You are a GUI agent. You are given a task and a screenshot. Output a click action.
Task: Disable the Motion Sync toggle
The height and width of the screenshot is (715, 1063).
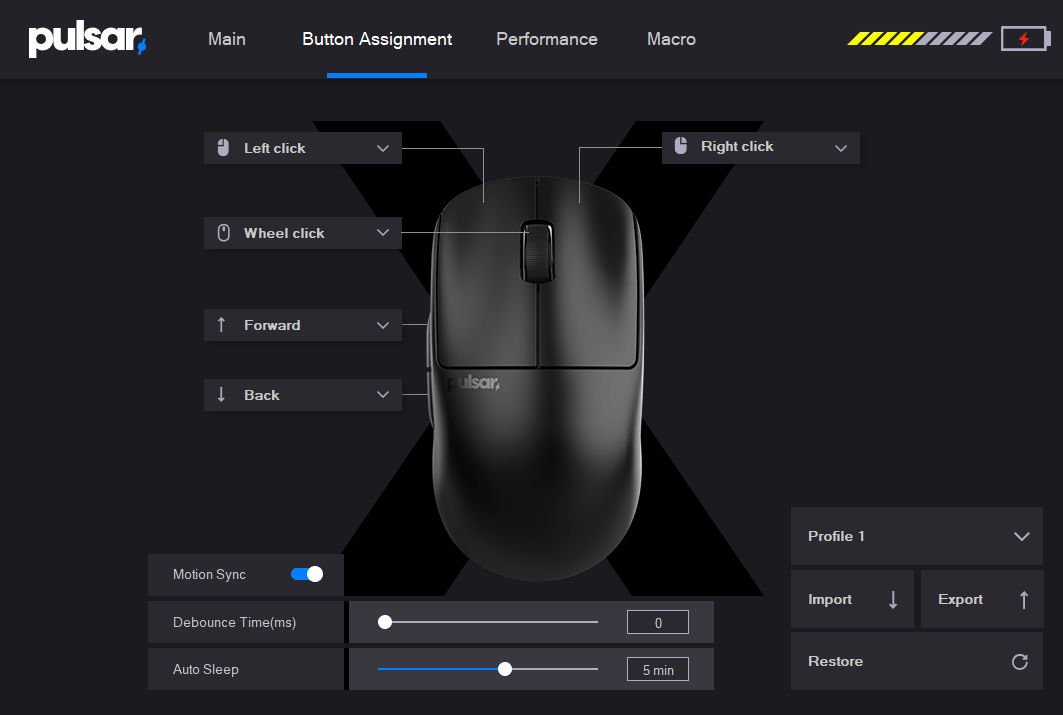coord(308,574)
